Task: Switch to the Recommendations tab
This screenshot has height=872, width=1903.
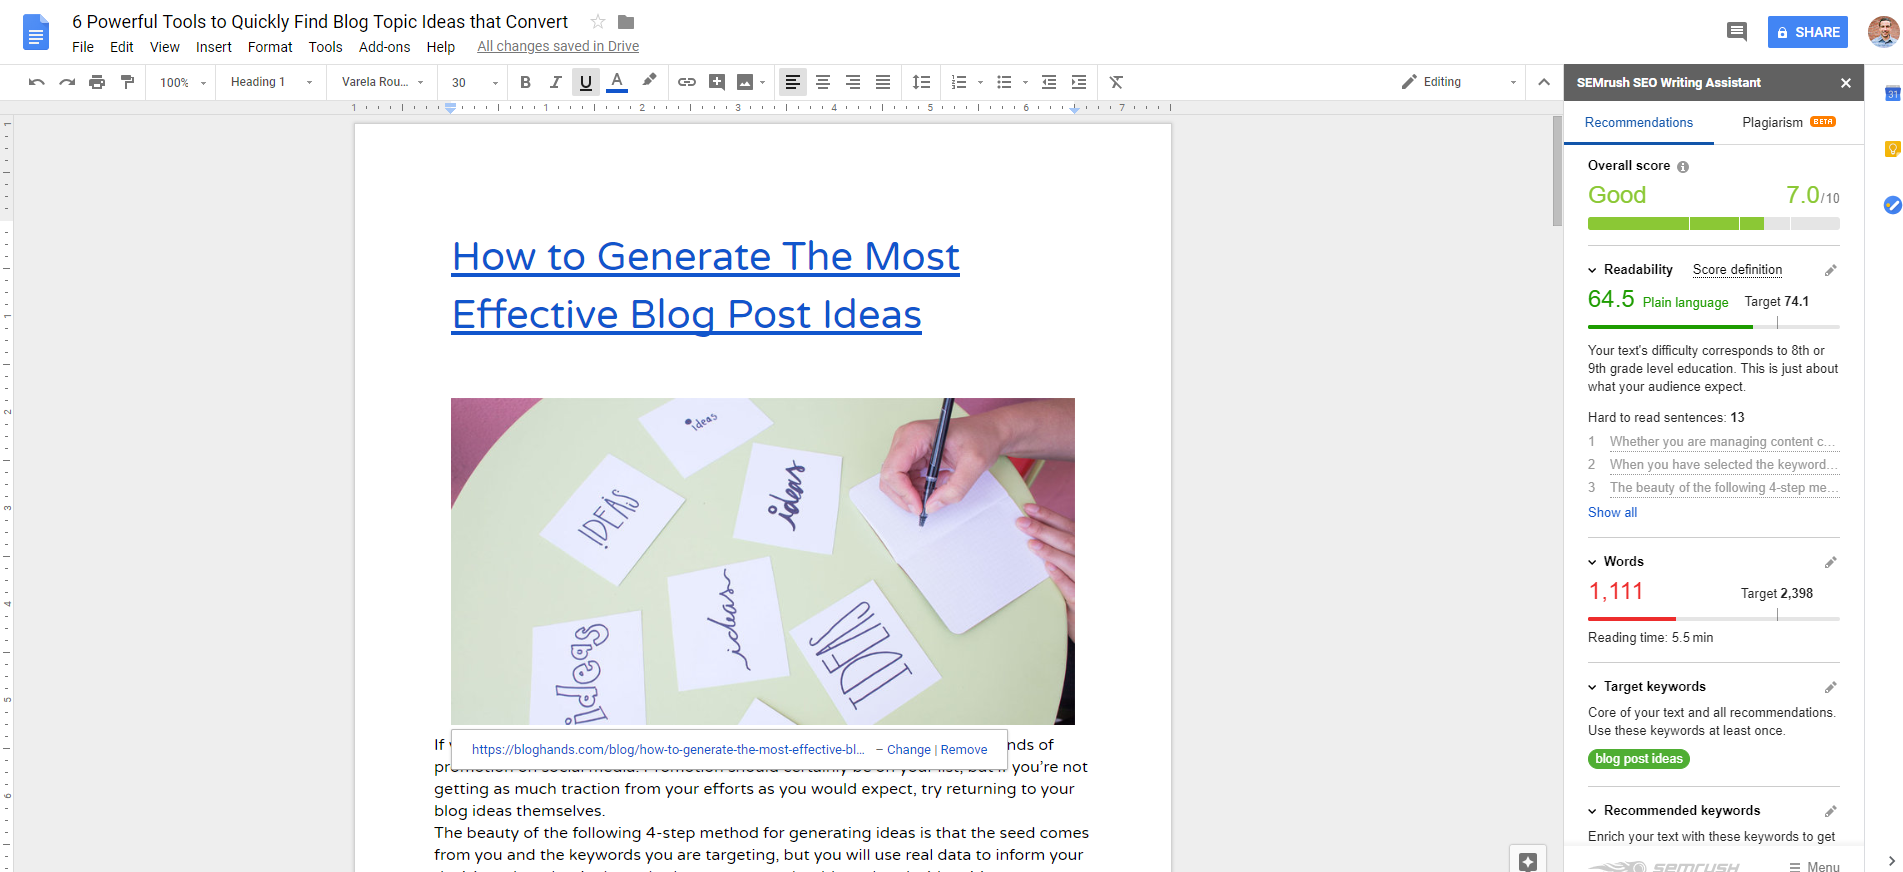Action: (1639, 122)
